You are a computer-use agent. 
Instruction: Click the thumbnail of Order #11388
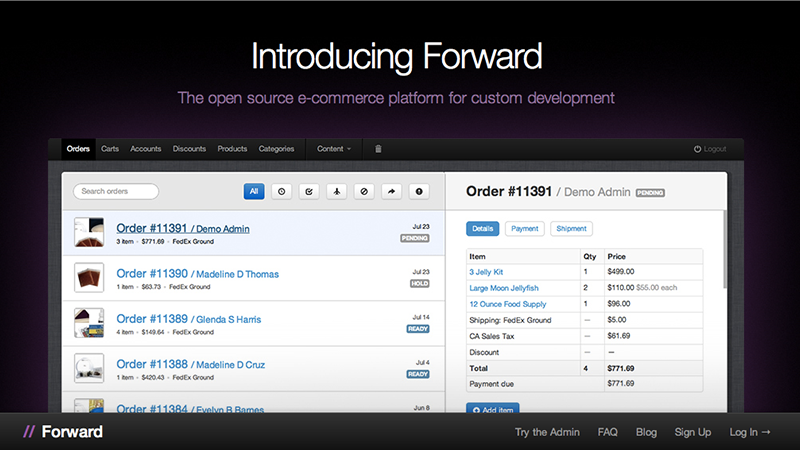(89, 368)
